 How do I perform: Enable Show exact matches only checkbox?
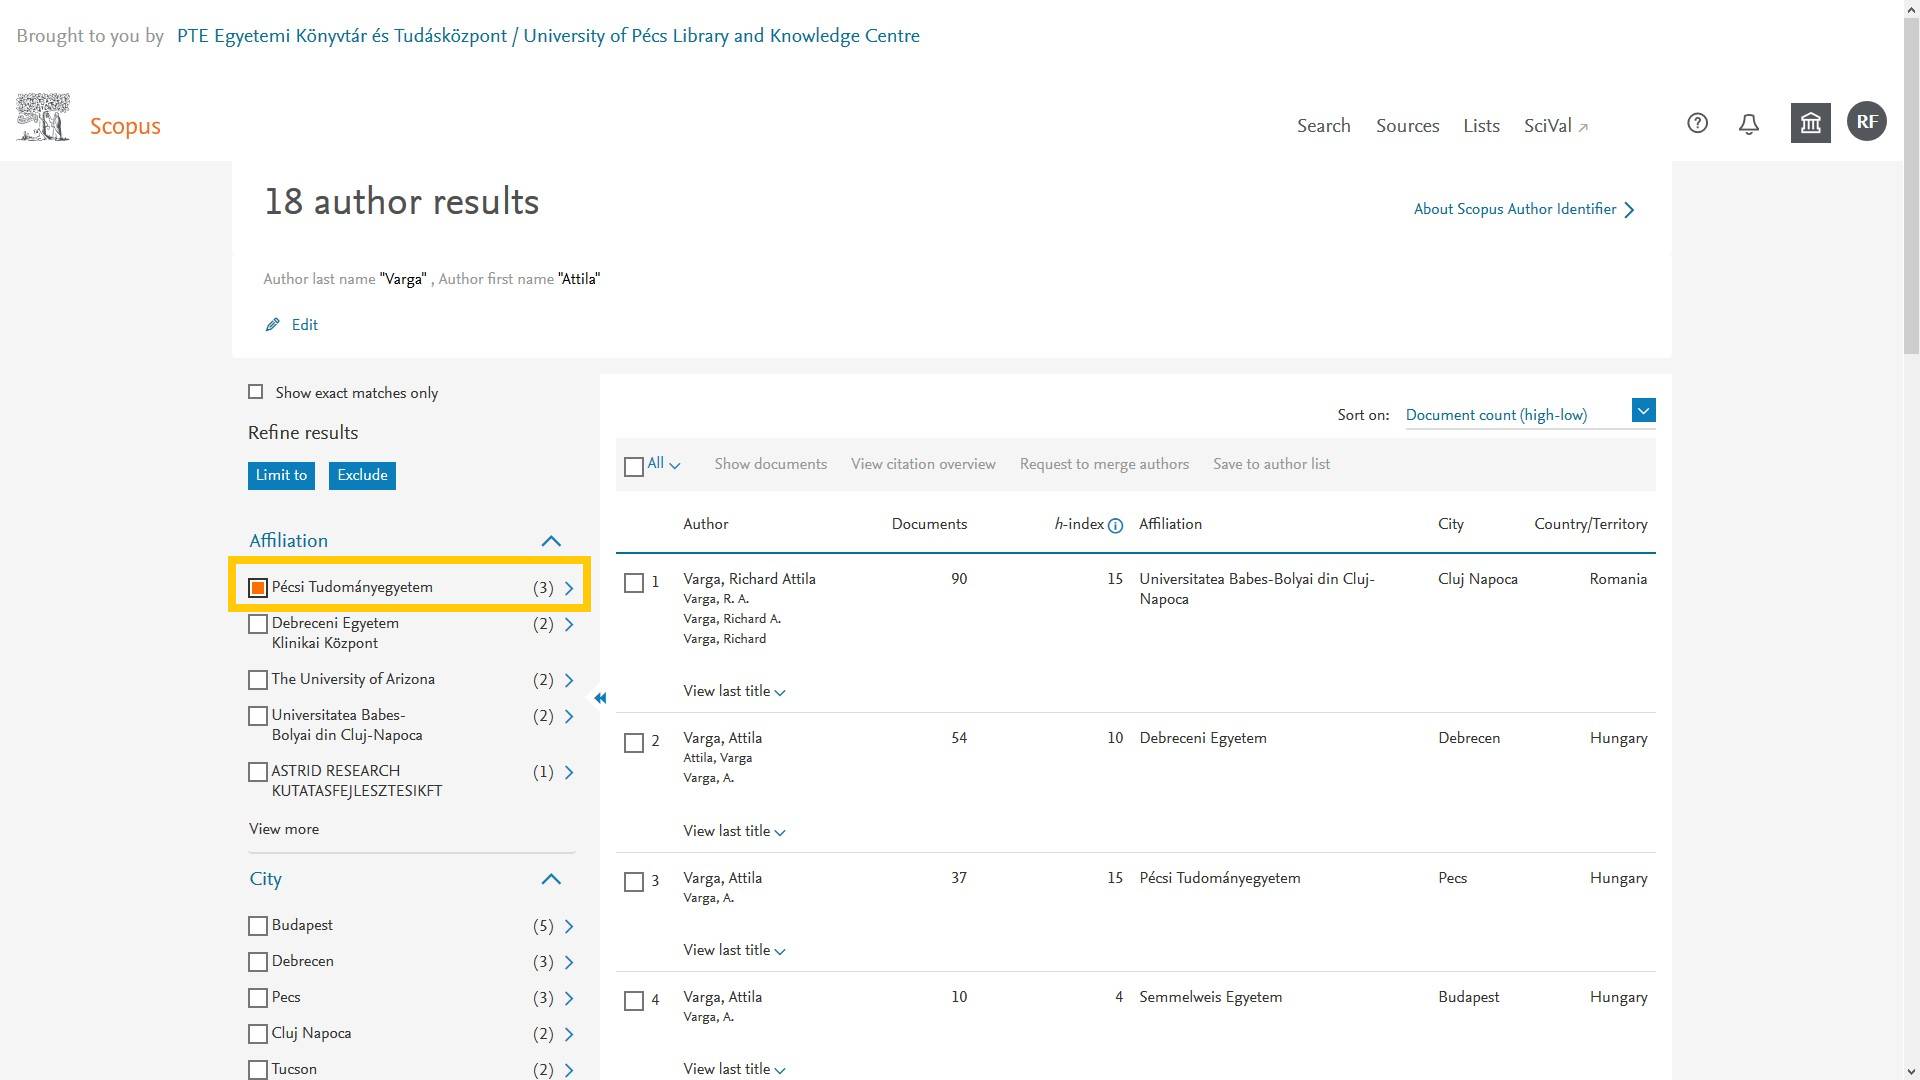click(256, 392)
